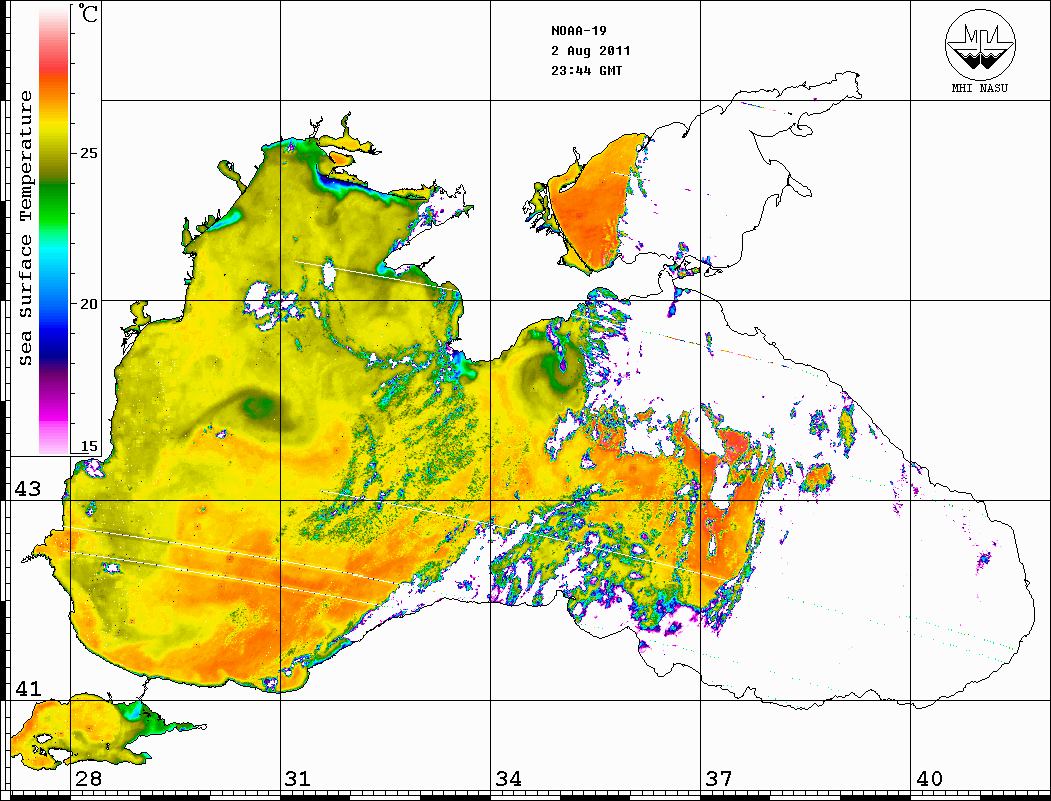Click longitude label 34

(509, 779)
